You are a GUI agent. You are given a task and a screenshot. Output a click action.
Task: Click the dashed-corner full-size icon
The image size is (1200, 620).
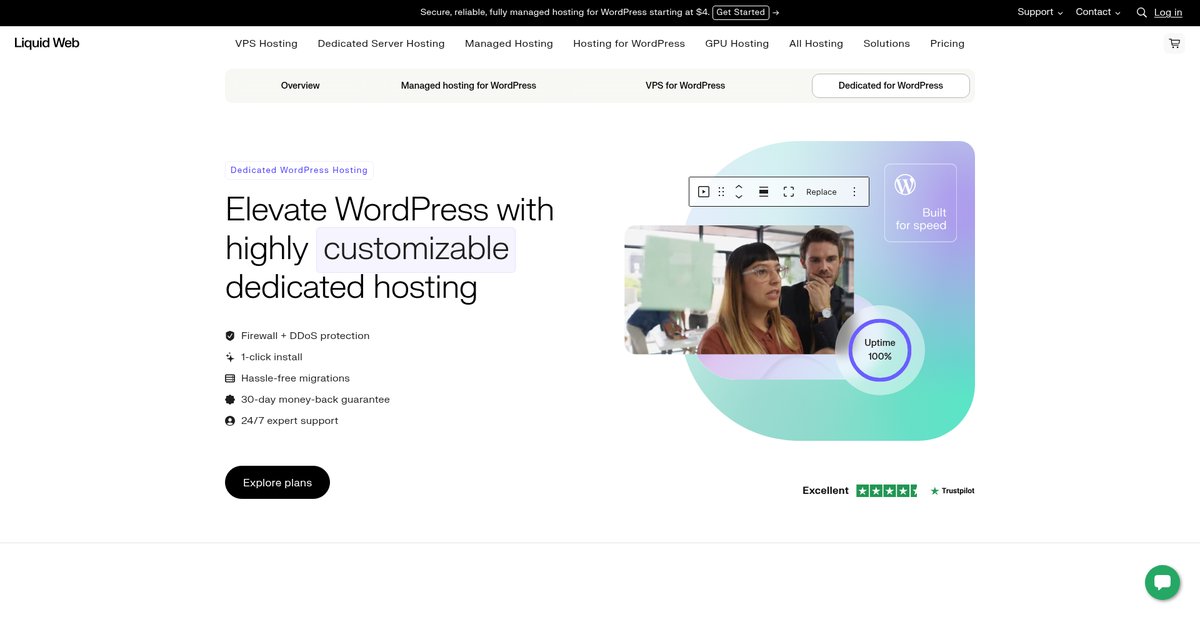click(x=789, y=192)
